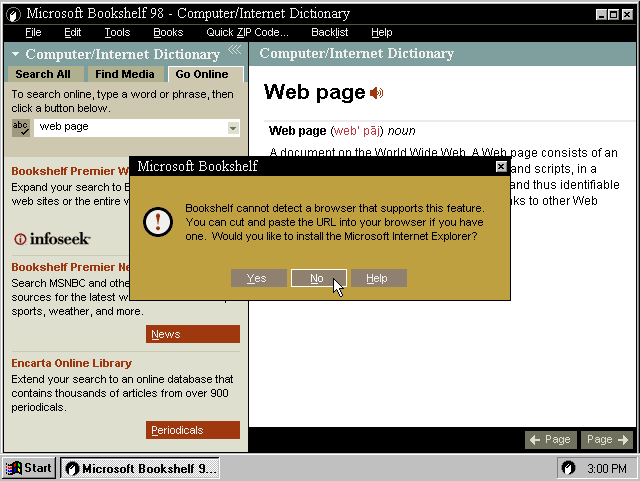Click the infoseek logo
Screen dimensions: 640x481
(52, 239)
